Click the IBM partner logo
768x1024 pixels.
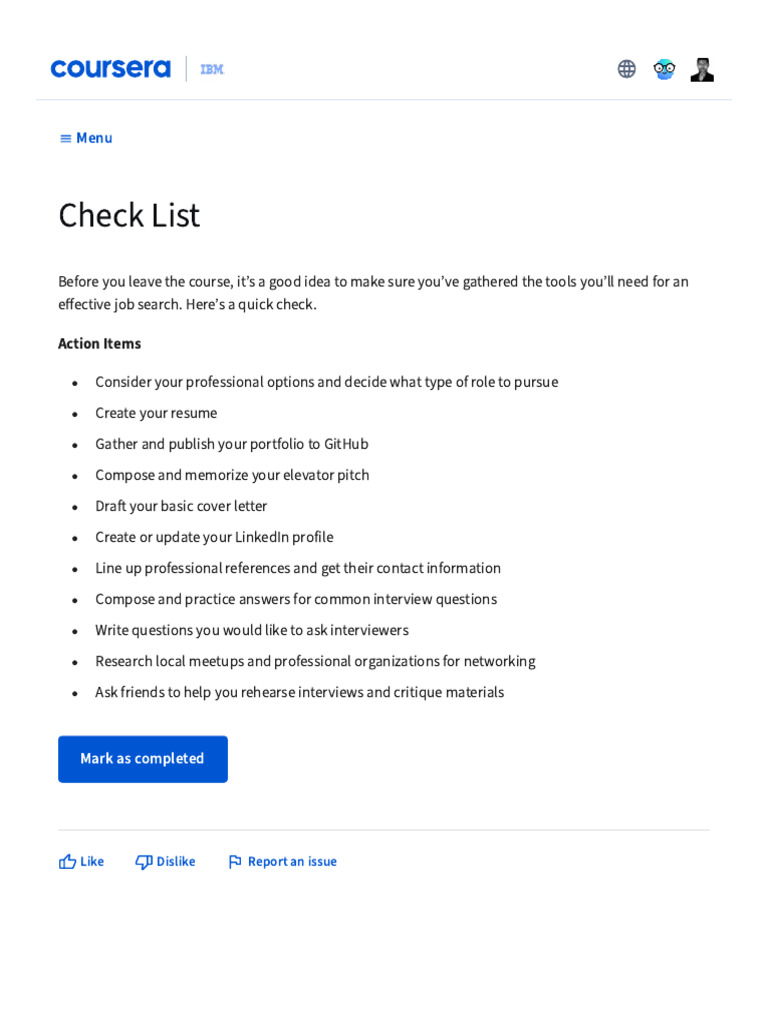(x=212, y=69)
